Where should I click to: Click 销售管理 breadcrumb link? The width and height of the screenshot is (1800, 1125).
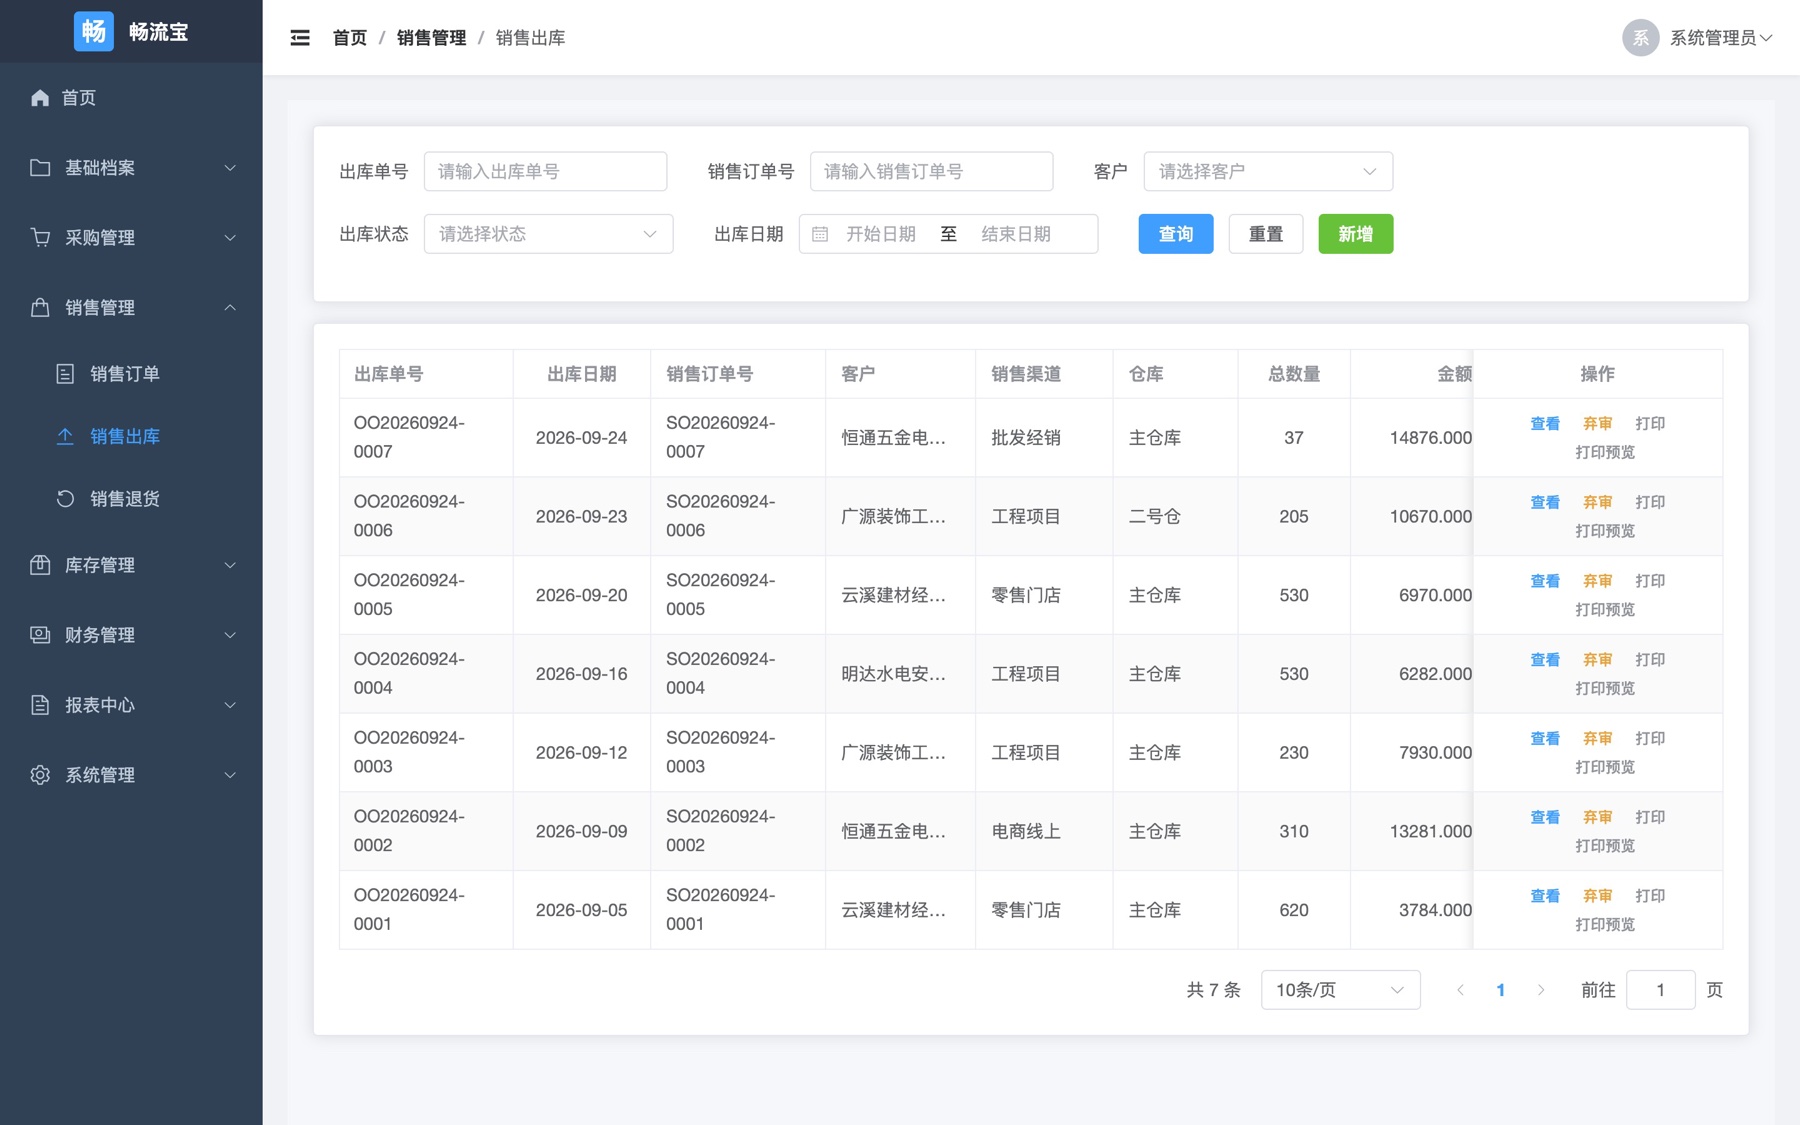click(x=431, y=38)
